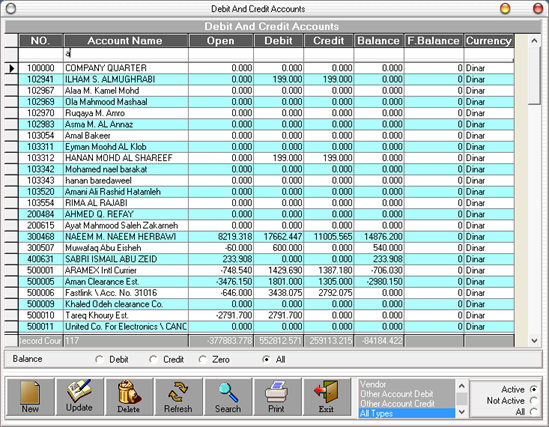Select the HANAN MOHD AL SHAREEF row
This screenshot has height=427, width=549.
point(266,158)
